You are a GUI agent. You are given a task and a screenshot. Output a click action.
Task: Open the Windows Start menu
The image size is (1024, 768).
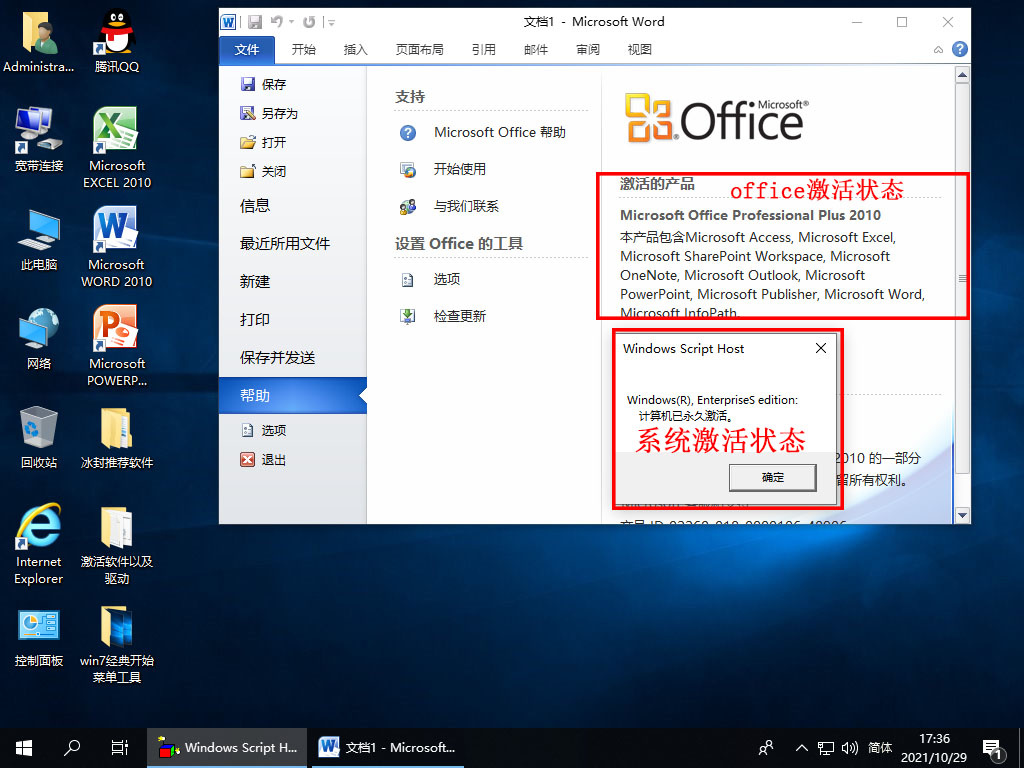click(x=24, y=748)
